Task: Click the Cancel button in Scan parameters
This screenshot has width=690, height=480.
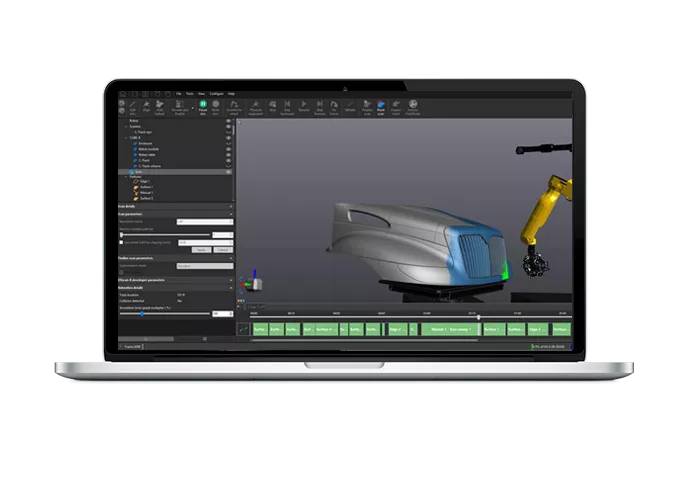Action: coord(222,250)
